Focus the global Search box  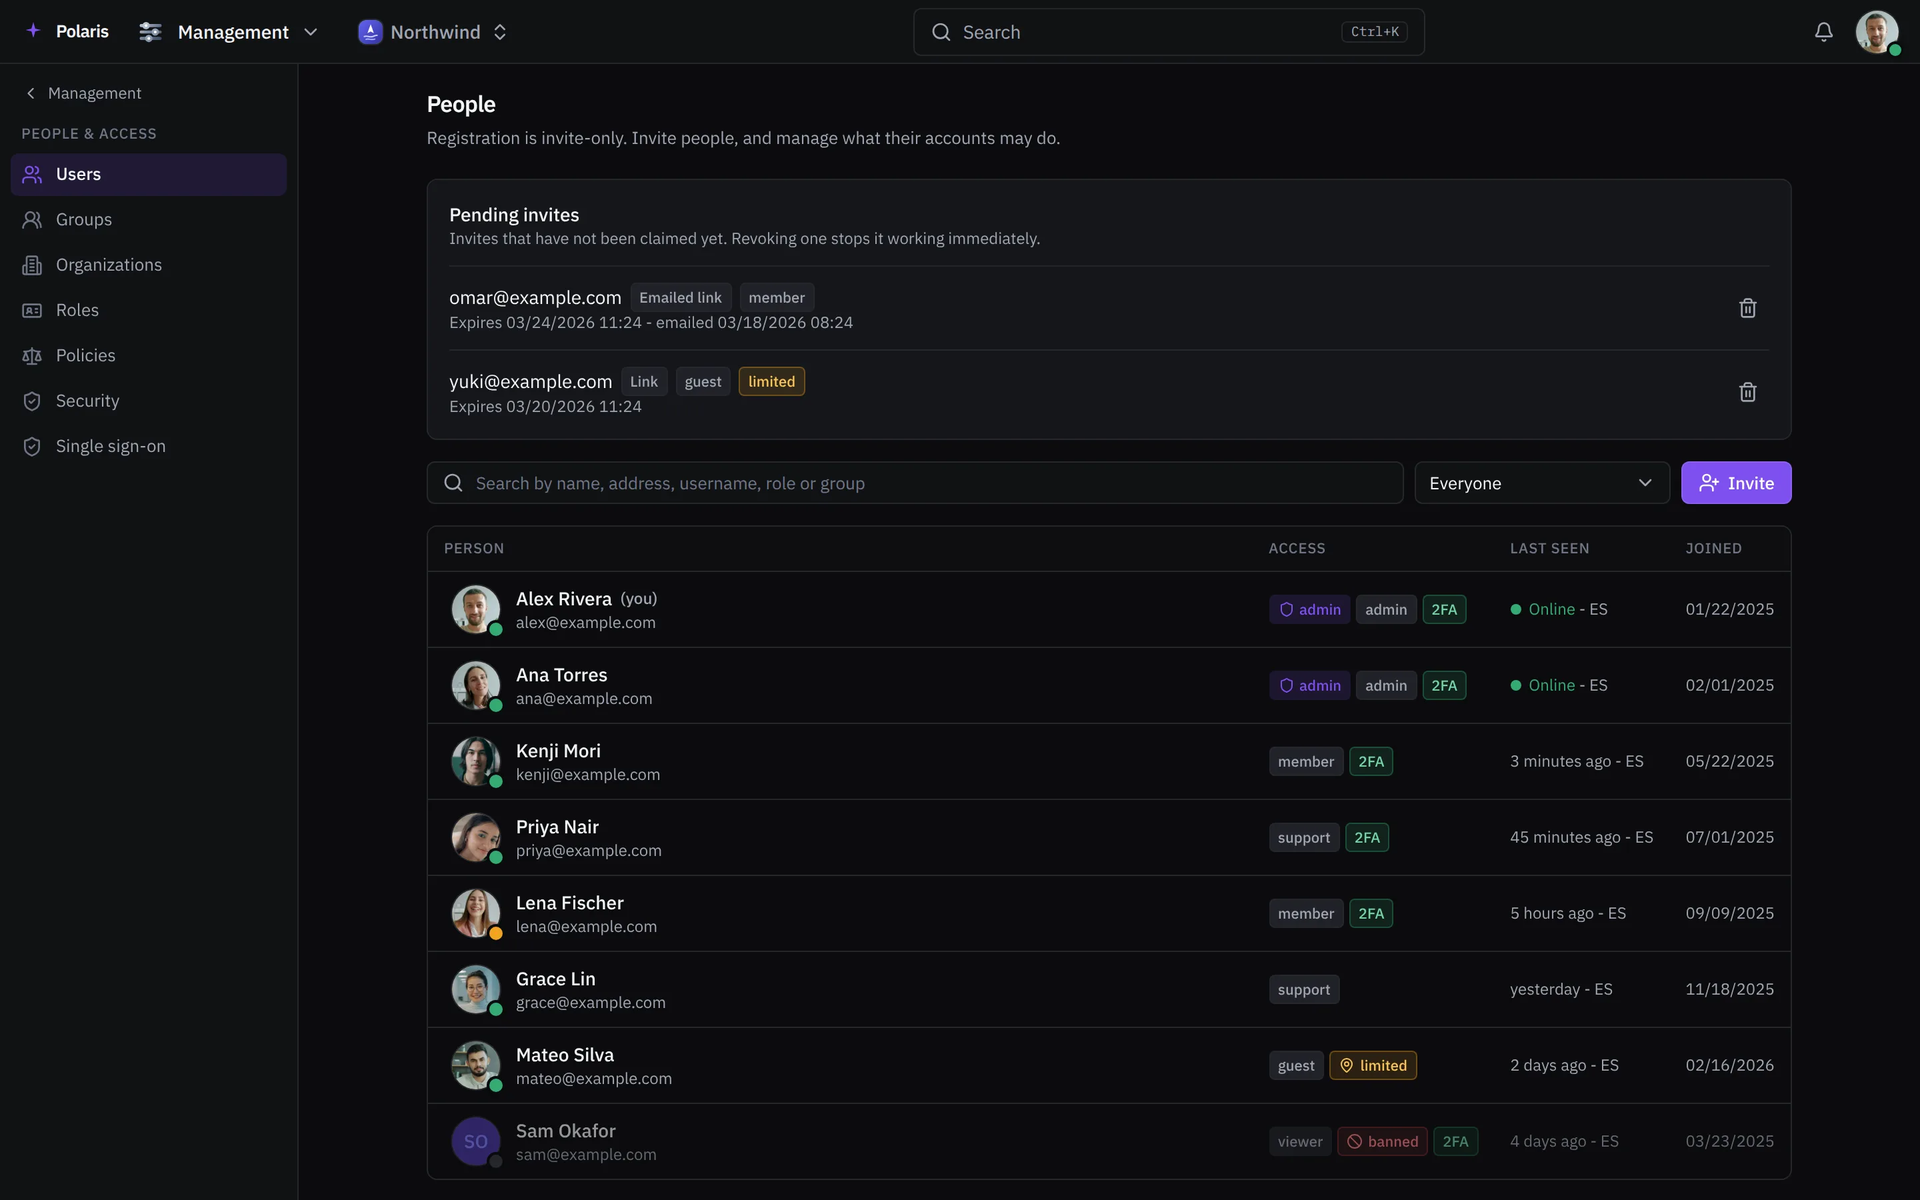[1169, 32]
